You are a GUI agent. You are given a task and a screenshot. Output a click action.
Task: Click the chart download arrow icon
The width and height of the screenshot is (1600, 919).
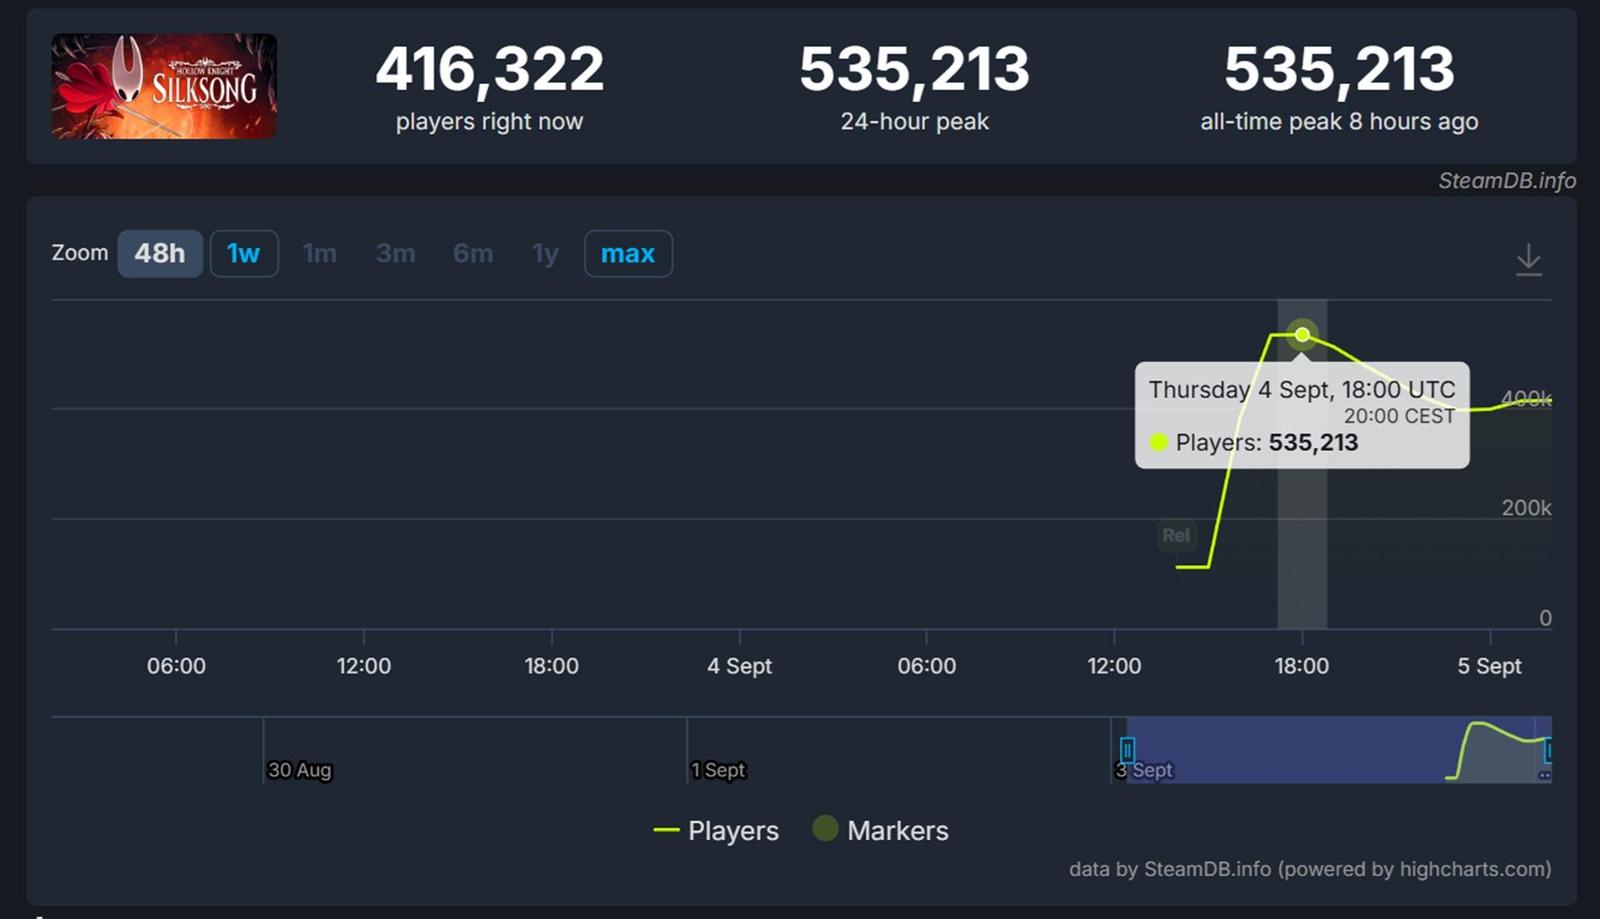click(x=1528, y=259)
